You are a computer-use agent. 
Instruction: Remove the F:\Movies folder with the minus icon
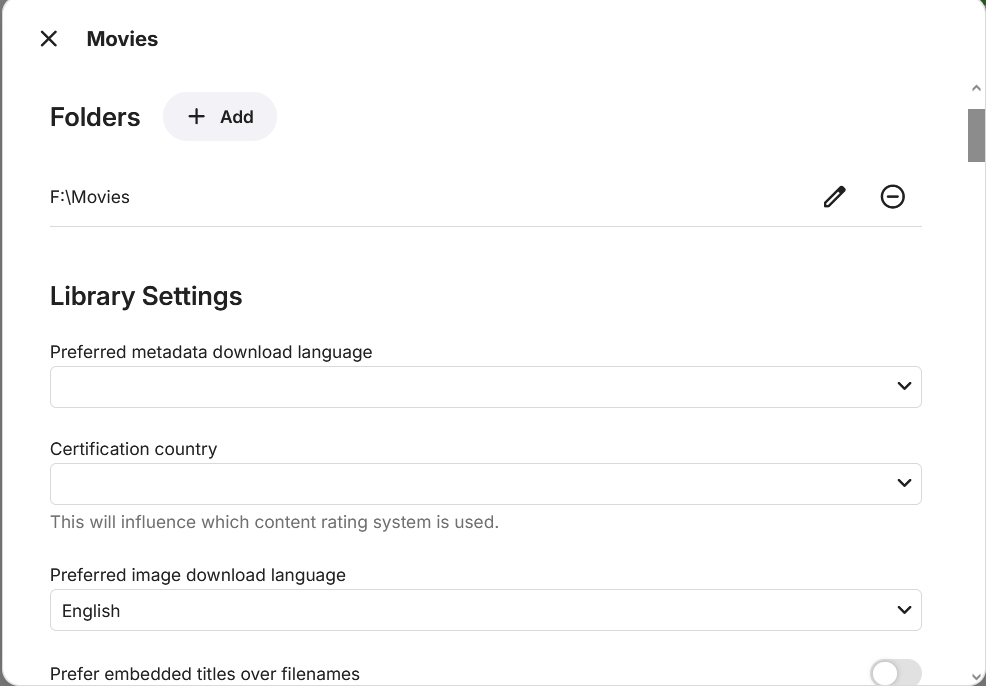(892, 197)
